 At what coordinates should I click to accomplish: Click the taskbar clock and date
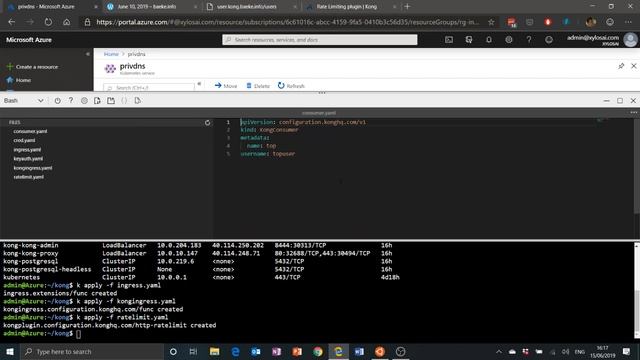click(602, 351)
